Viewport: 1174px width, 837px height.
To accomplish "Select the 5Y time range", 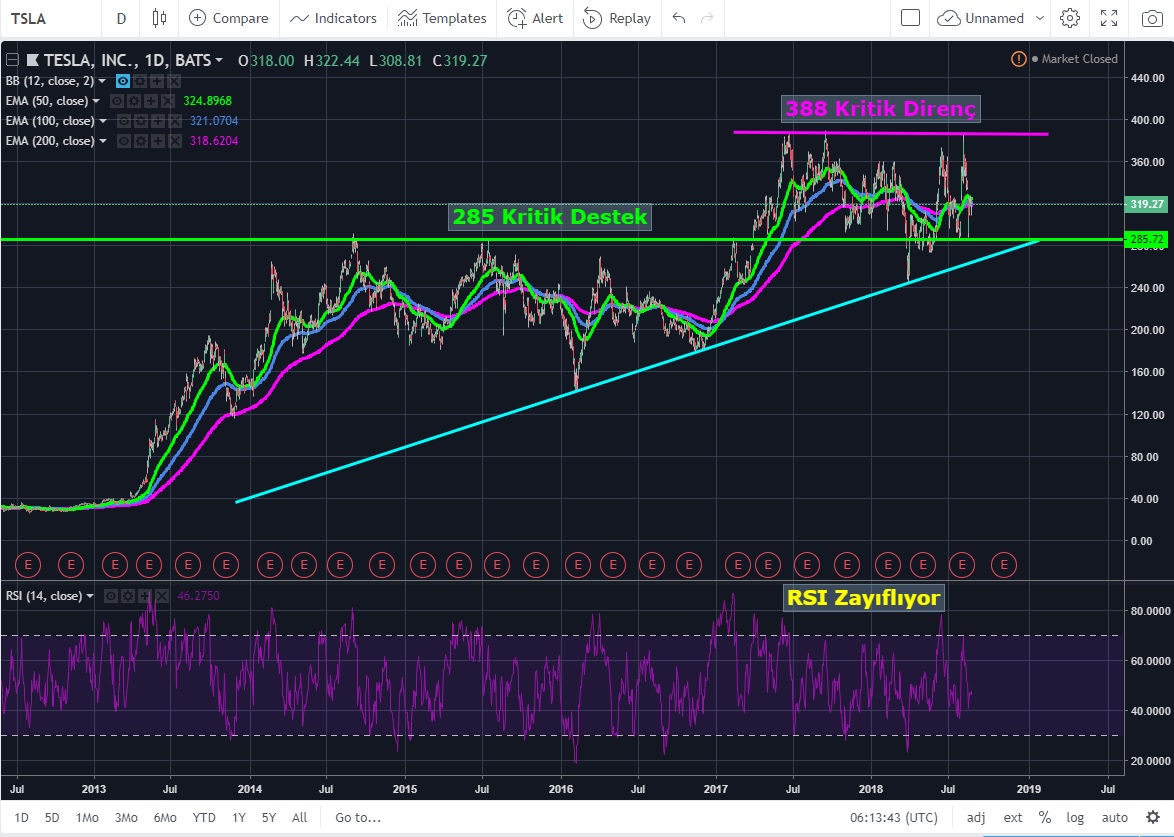I will pos(269,818).
